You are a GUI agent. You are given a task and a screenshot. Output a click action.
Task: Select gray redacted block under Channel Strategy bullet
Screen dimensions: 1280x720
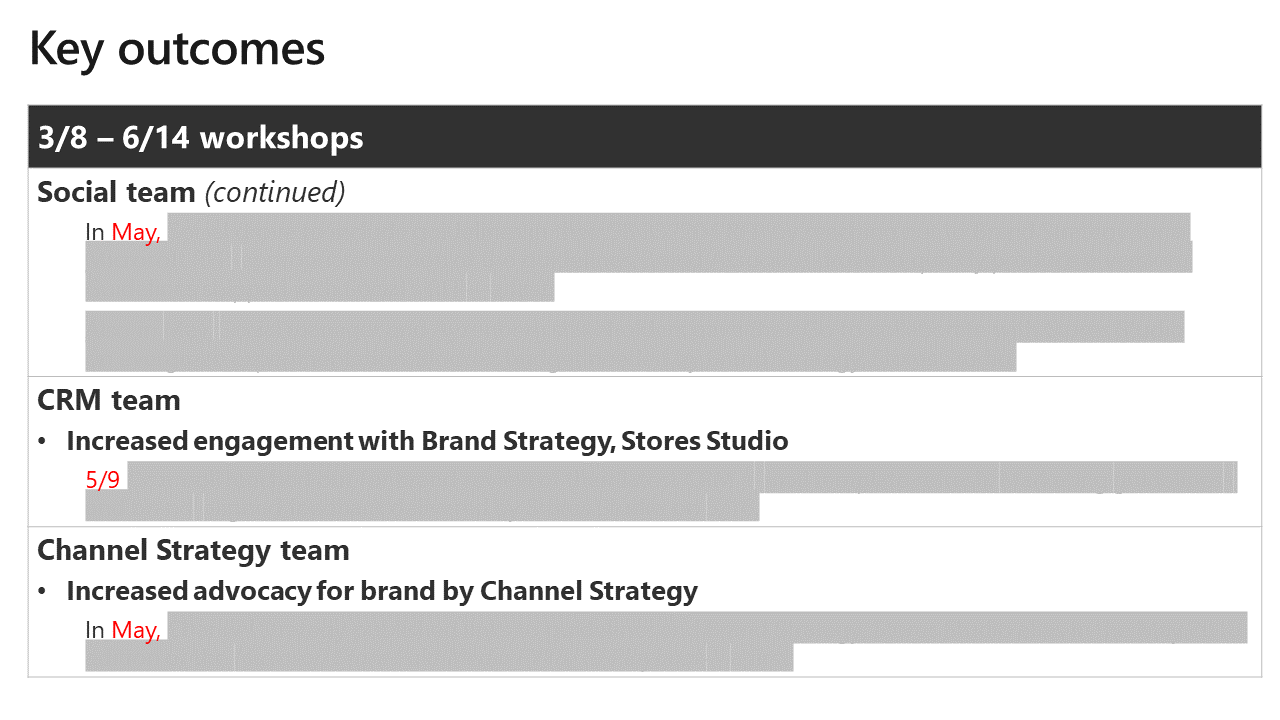click(660, 640)
